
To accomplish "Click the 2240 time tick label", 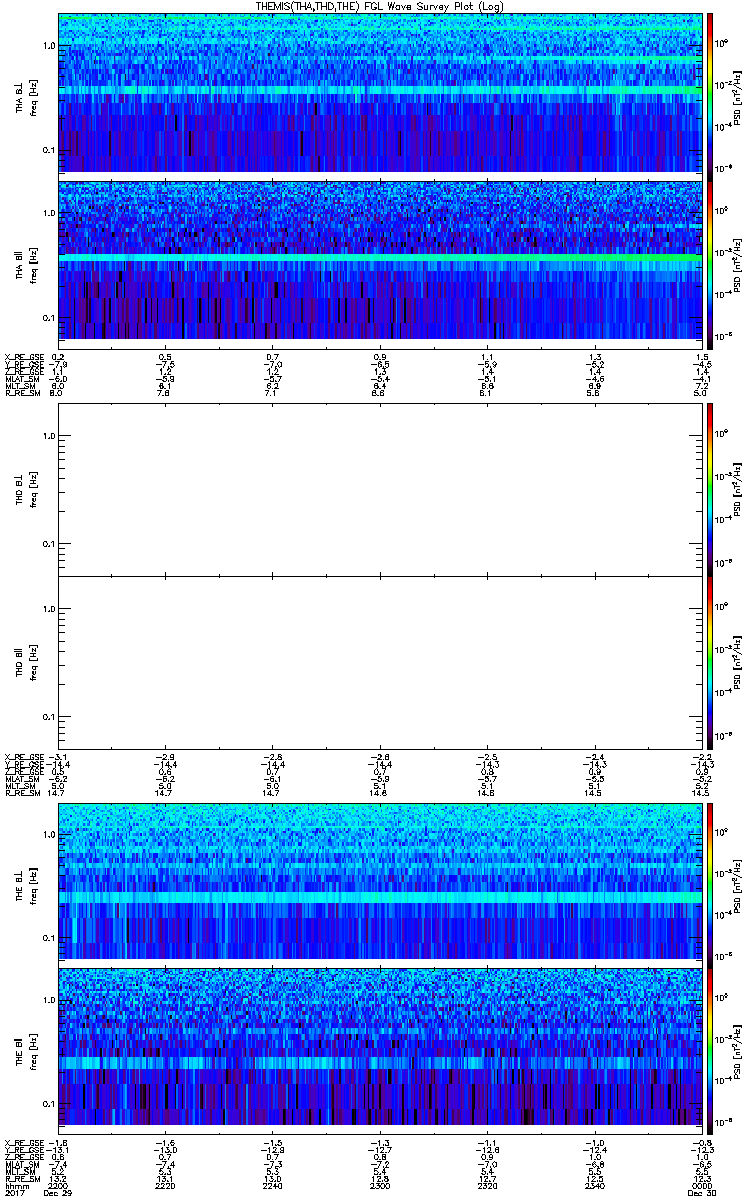I will pos(272,1187).
